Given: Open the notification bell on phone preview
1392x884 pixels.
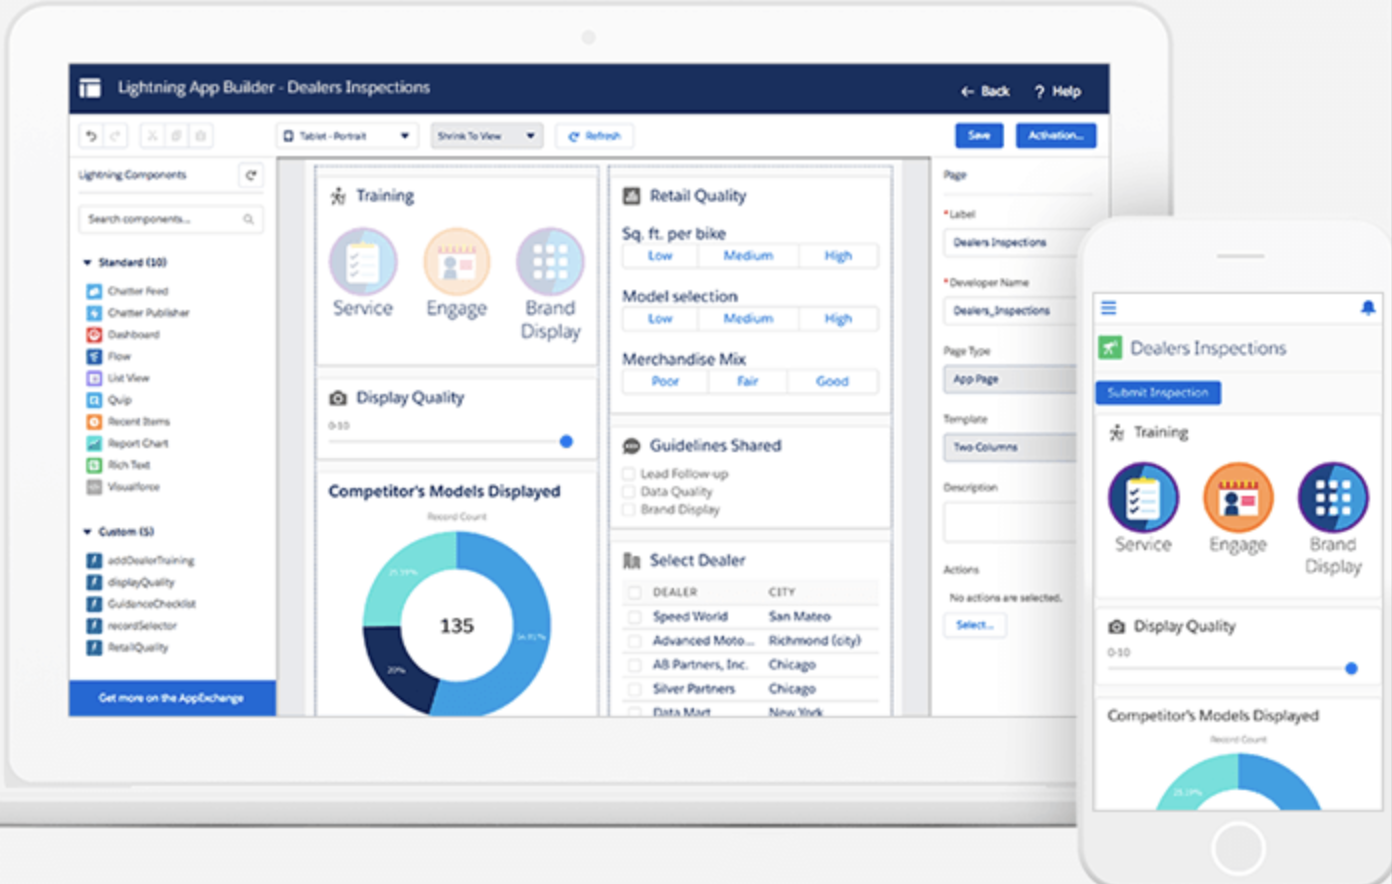Looking at the screenshot, I should (1368, 308).
